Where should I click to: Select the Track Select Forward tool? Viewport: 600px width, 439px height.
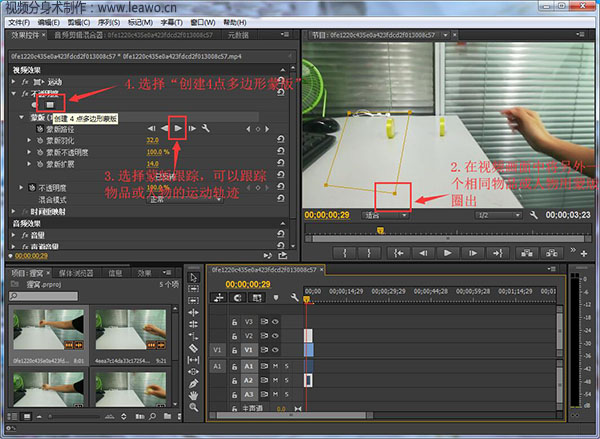[194, 289]
